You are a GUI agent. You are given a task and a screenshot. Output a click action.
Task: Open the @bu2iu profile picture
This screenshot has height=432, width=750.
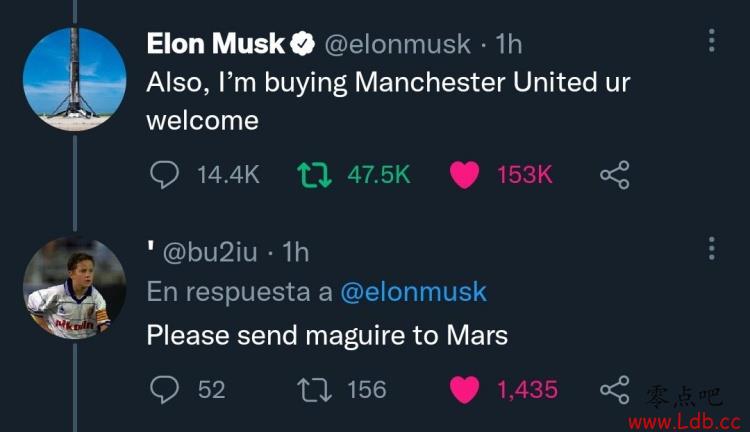pos(75,288)
